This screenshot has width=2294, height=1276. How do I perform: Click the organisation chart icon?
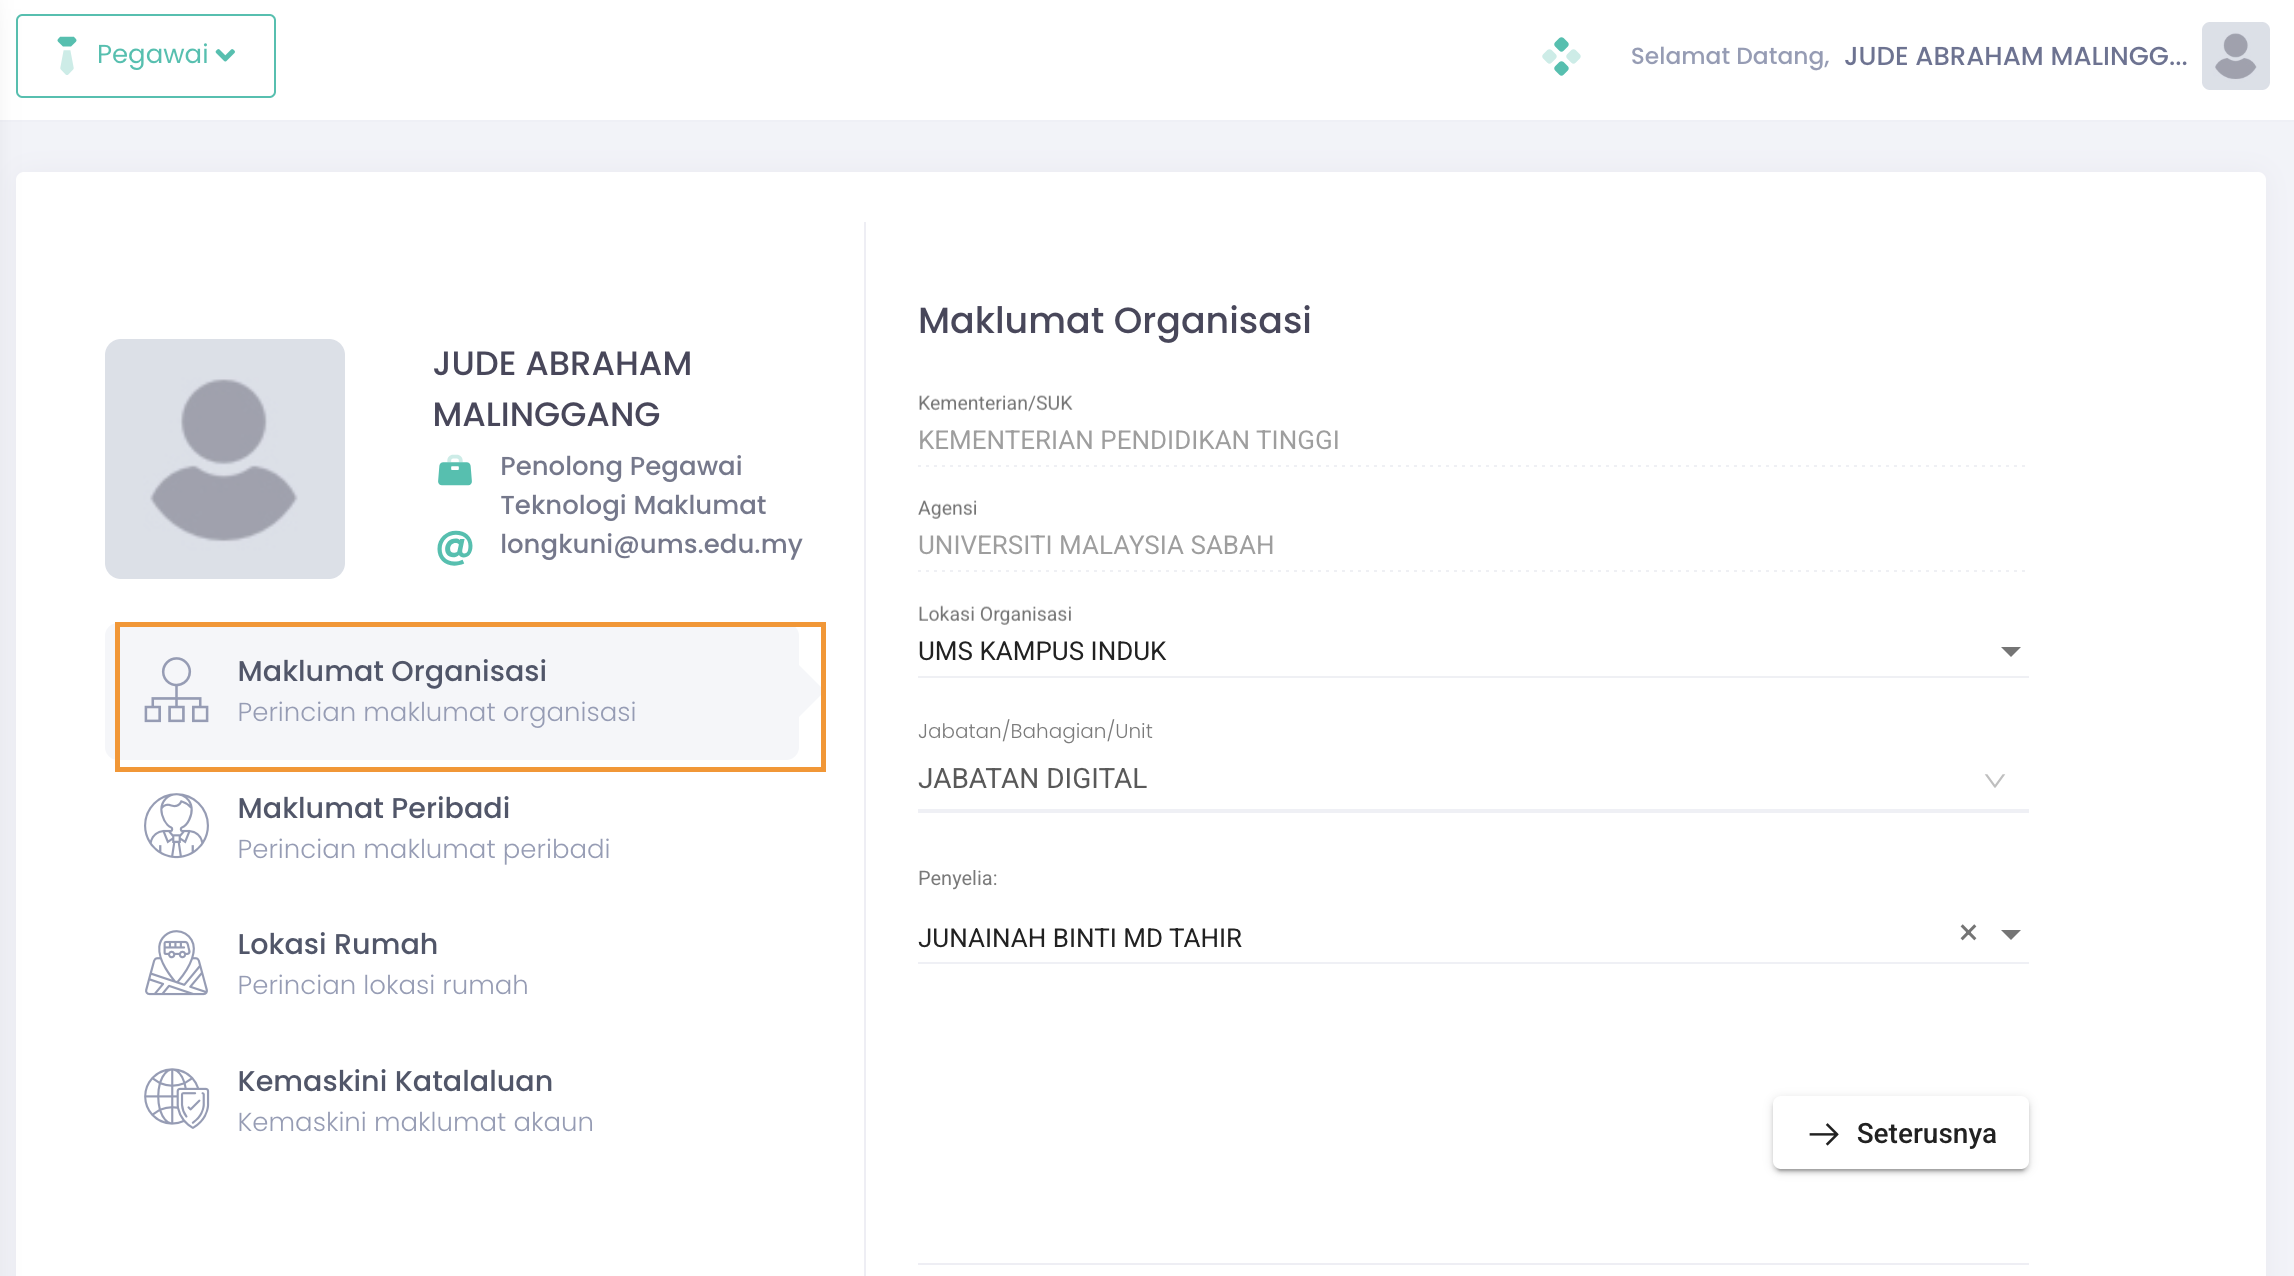click(x=176, y=690)
